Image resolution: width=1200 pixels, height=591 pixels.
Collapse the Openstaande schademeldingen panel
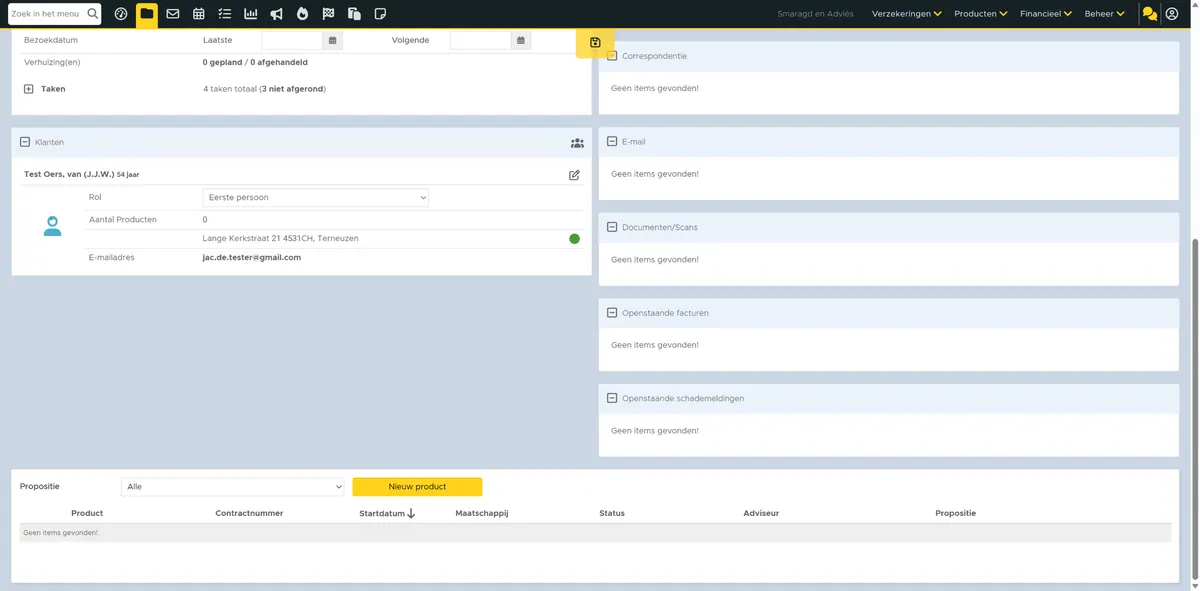[612, 398]
